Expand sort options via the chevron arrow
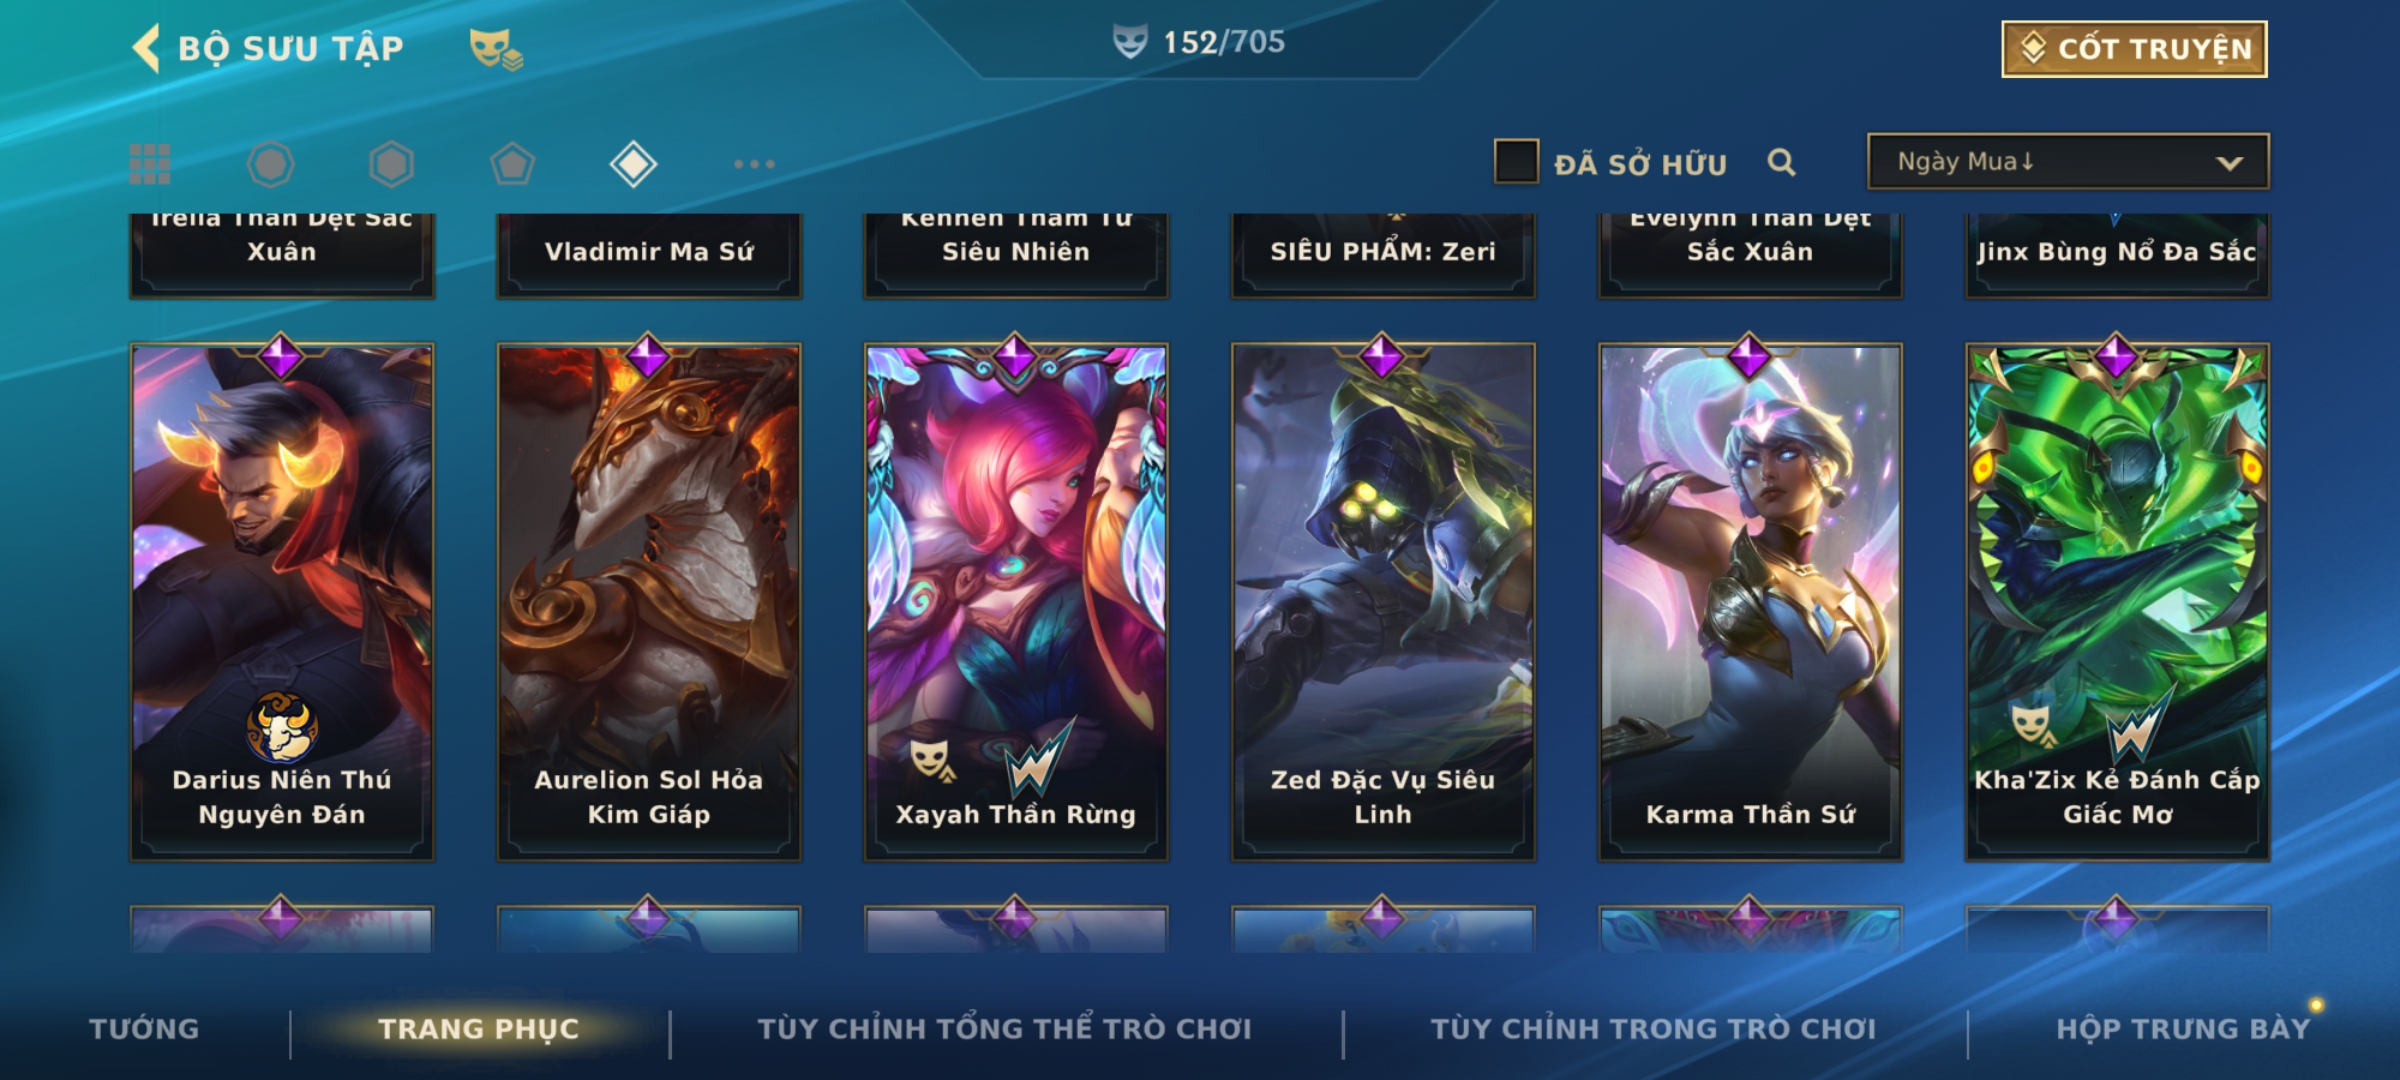 click(2229, 163)
